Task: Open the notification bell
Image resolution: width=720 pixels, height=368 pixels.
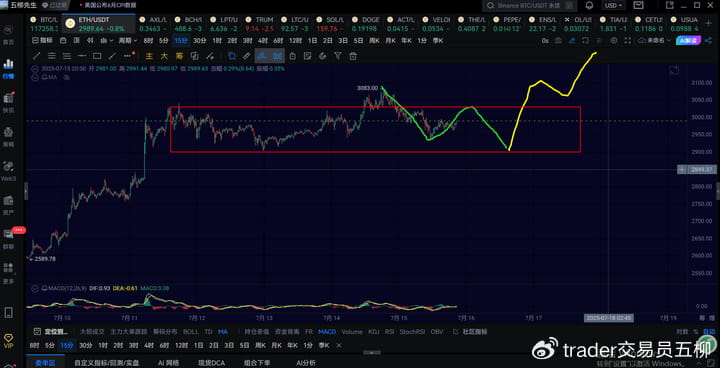Action: (x=589, y=6)
